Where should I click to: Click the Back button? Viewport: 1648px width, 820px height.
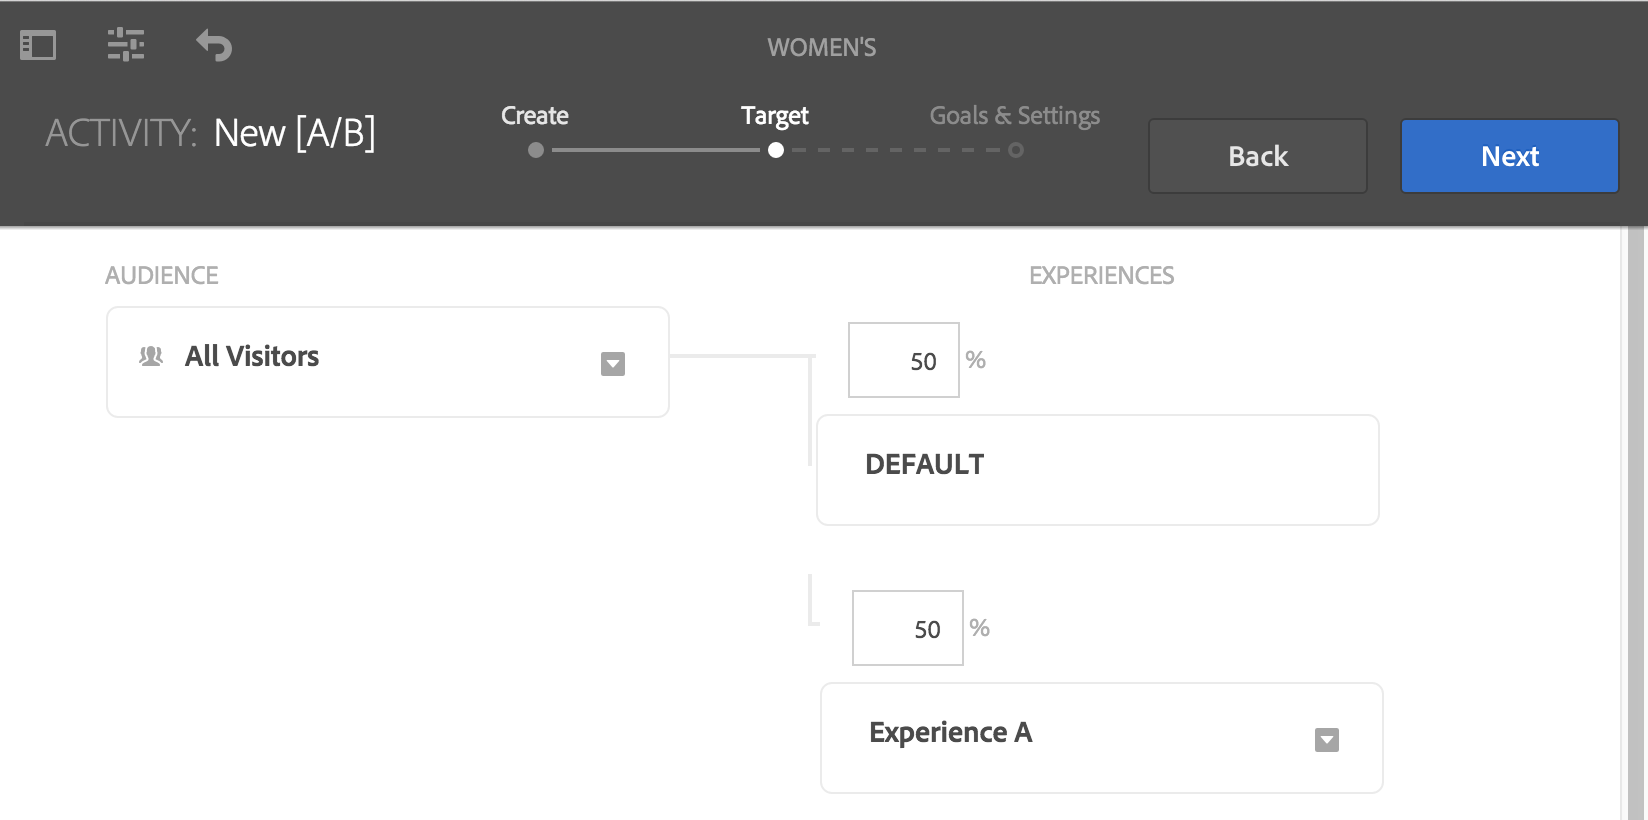pyautogui.click(x=1257, y=156)
